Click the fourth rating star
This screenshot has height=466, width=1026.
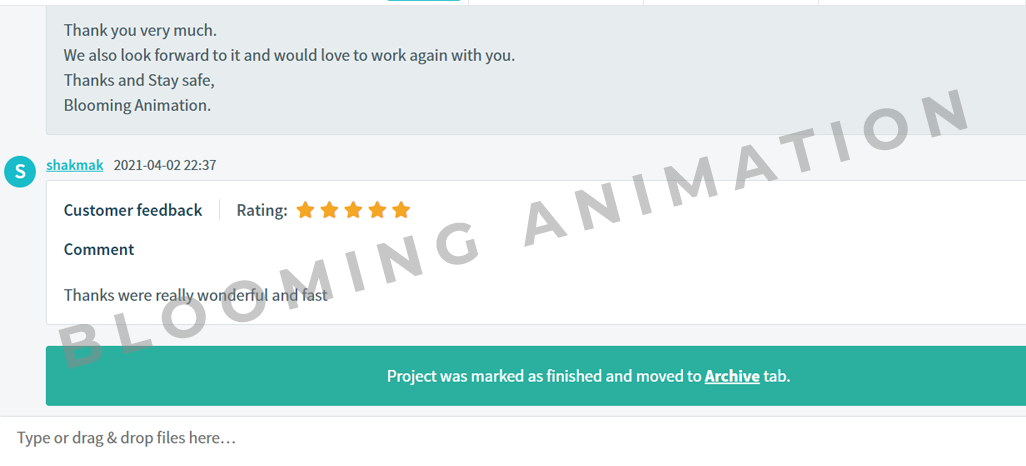377,210
